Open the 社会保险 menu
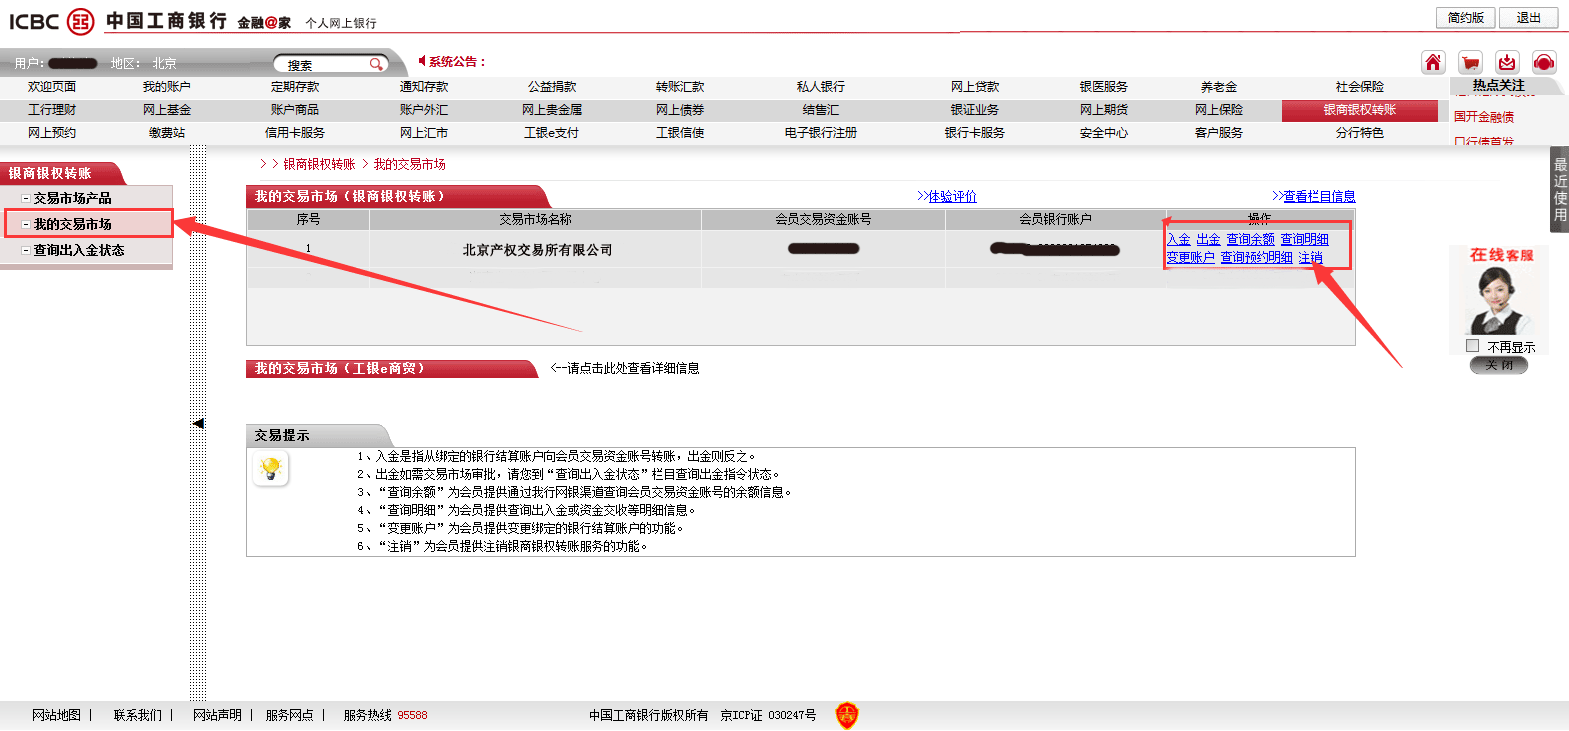 1360,87
